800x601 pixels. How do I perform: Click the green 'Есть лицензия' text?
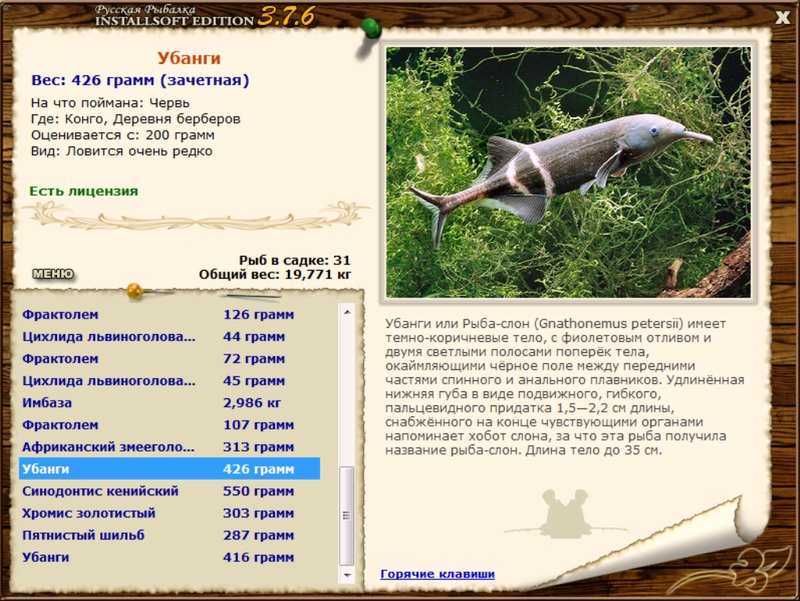pos(84,191)
